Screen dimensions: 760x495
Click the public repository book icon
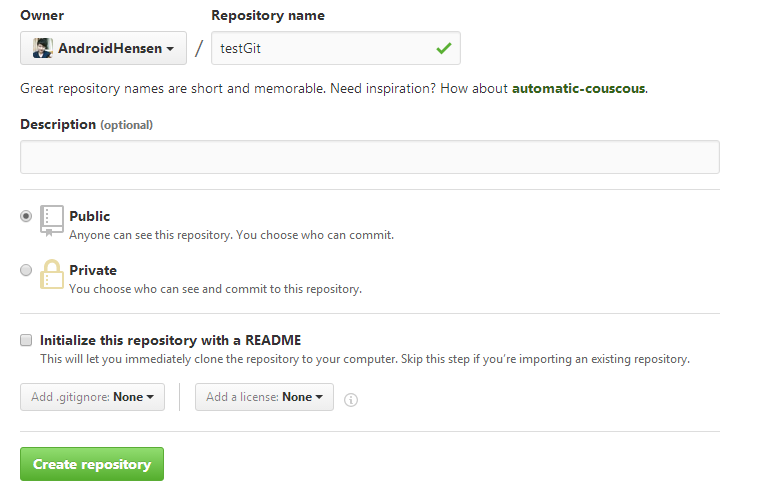51,221
